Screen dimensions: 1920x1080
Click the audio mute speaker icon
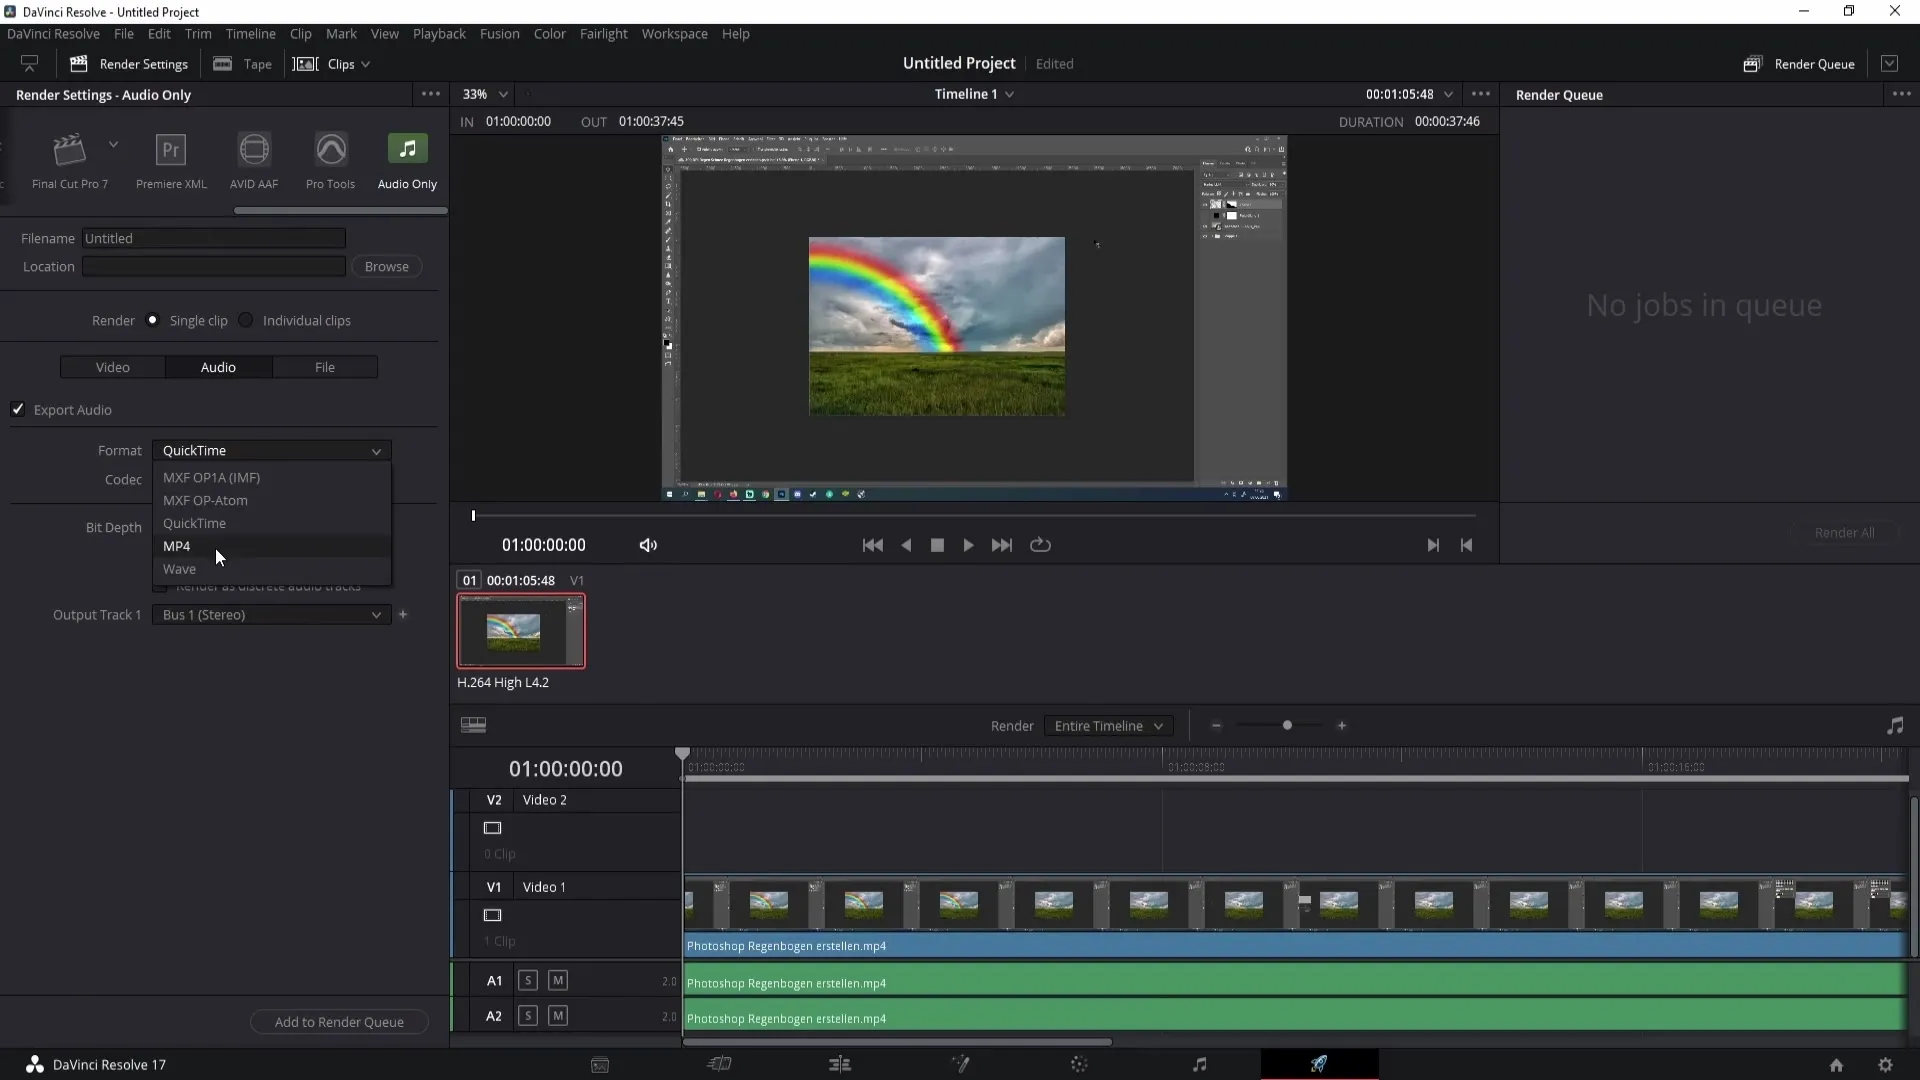tap(647, 543)
